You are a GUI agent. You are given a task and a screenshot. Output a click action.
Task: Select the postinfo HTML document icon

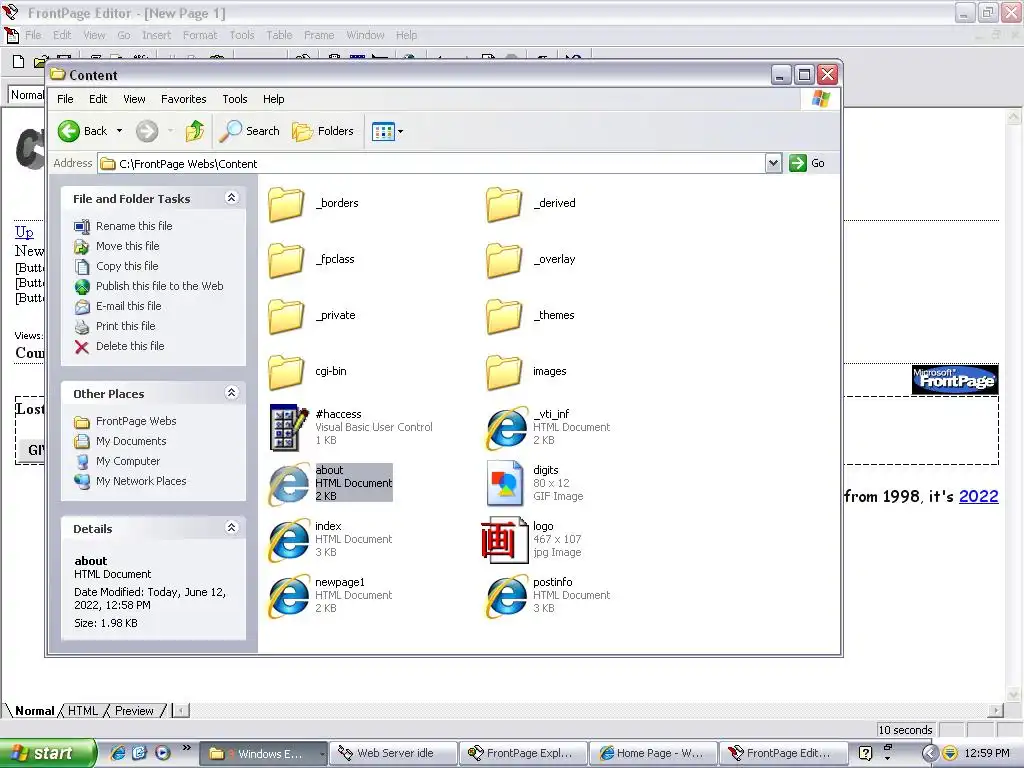click(x=506, y=596)
